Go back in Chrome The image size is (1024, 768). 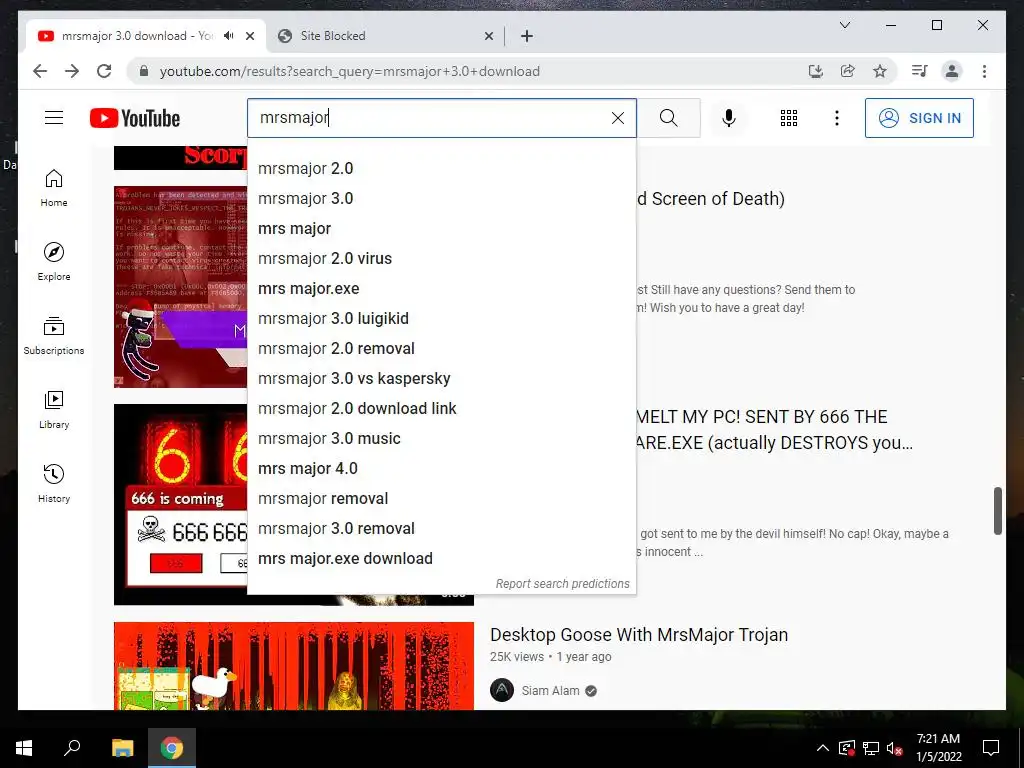point(40,71)
